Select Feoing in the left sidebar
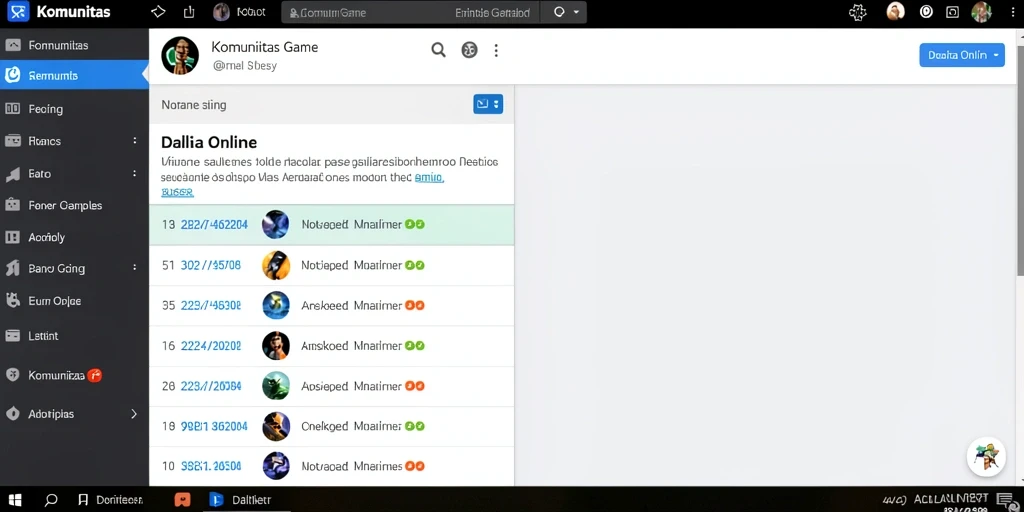The image size is (1024, 512). point(46,109)
